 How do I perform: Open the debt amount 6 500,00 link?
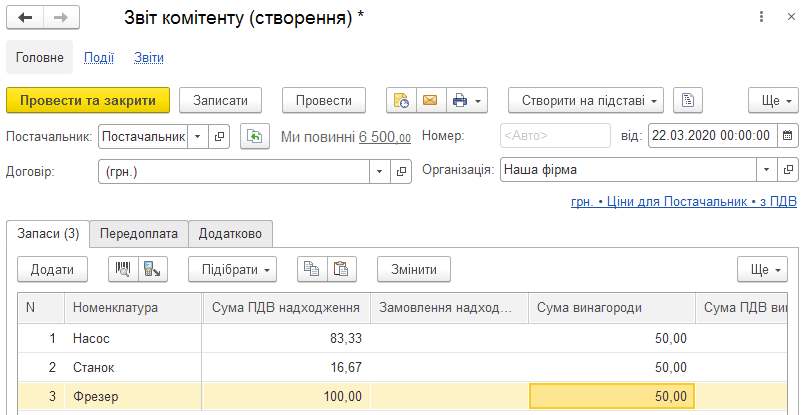tap(385, 136)
